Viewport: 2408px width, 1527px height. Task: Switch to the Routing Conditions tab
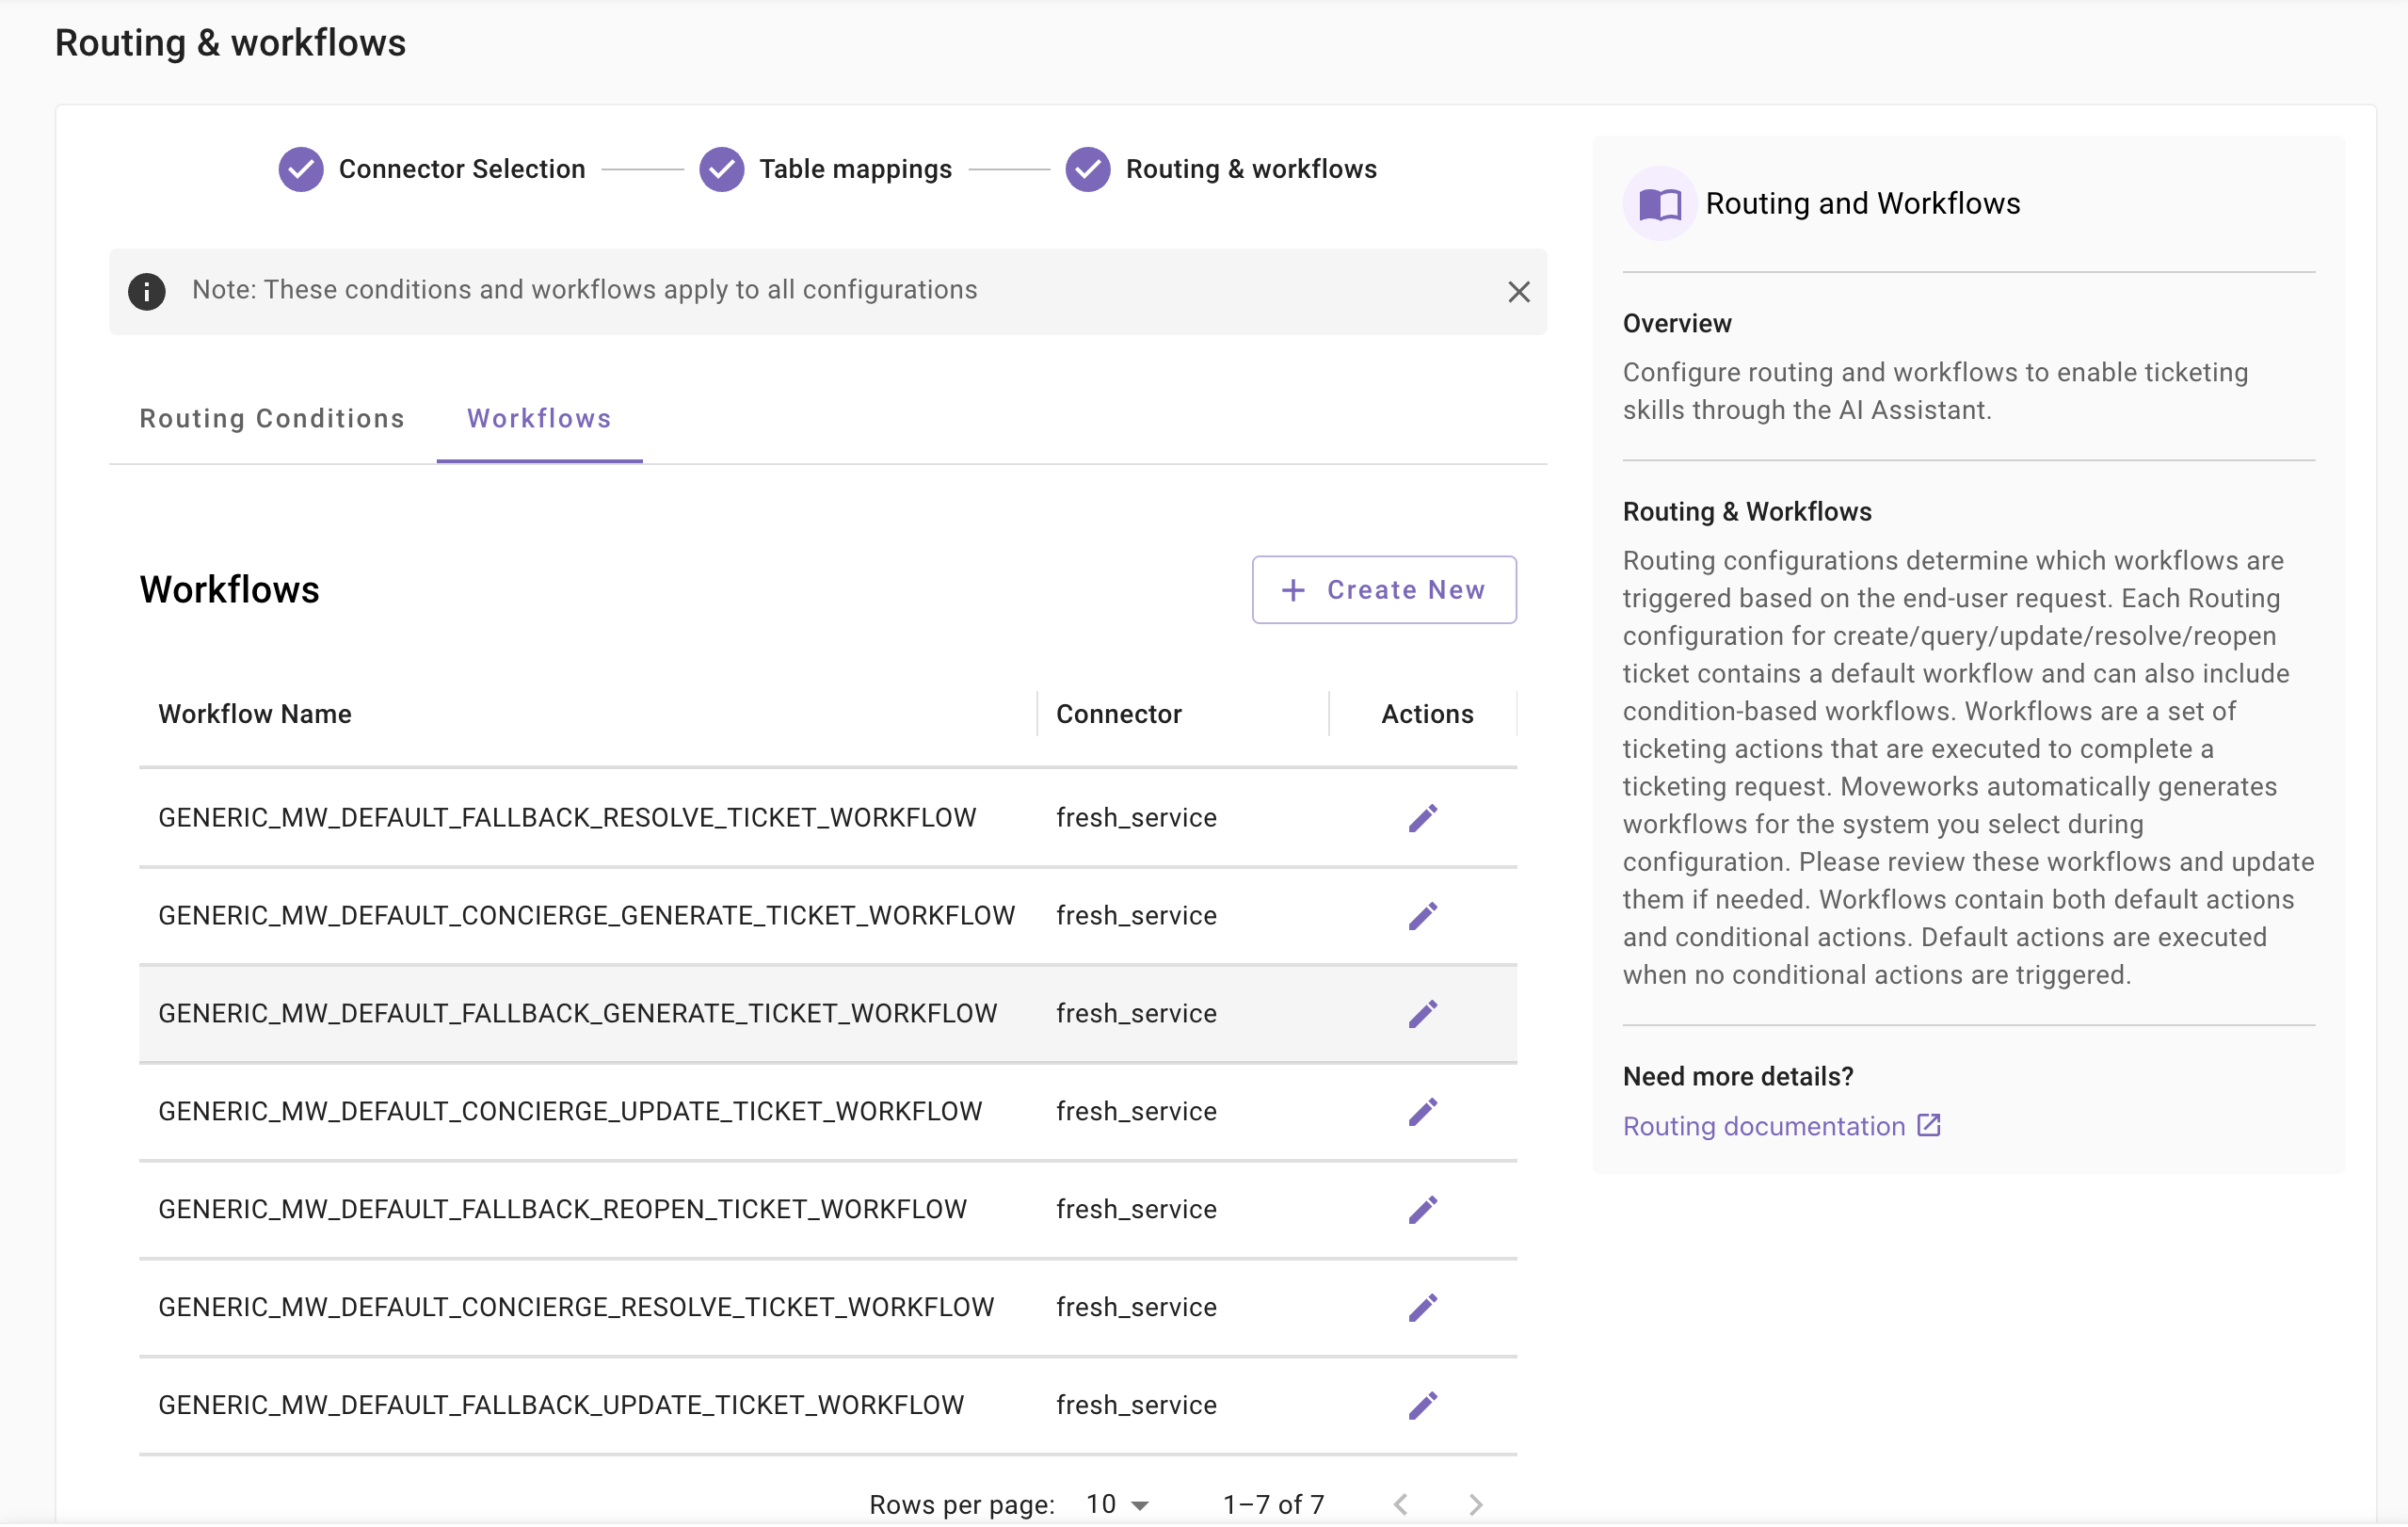coord(272,418)
